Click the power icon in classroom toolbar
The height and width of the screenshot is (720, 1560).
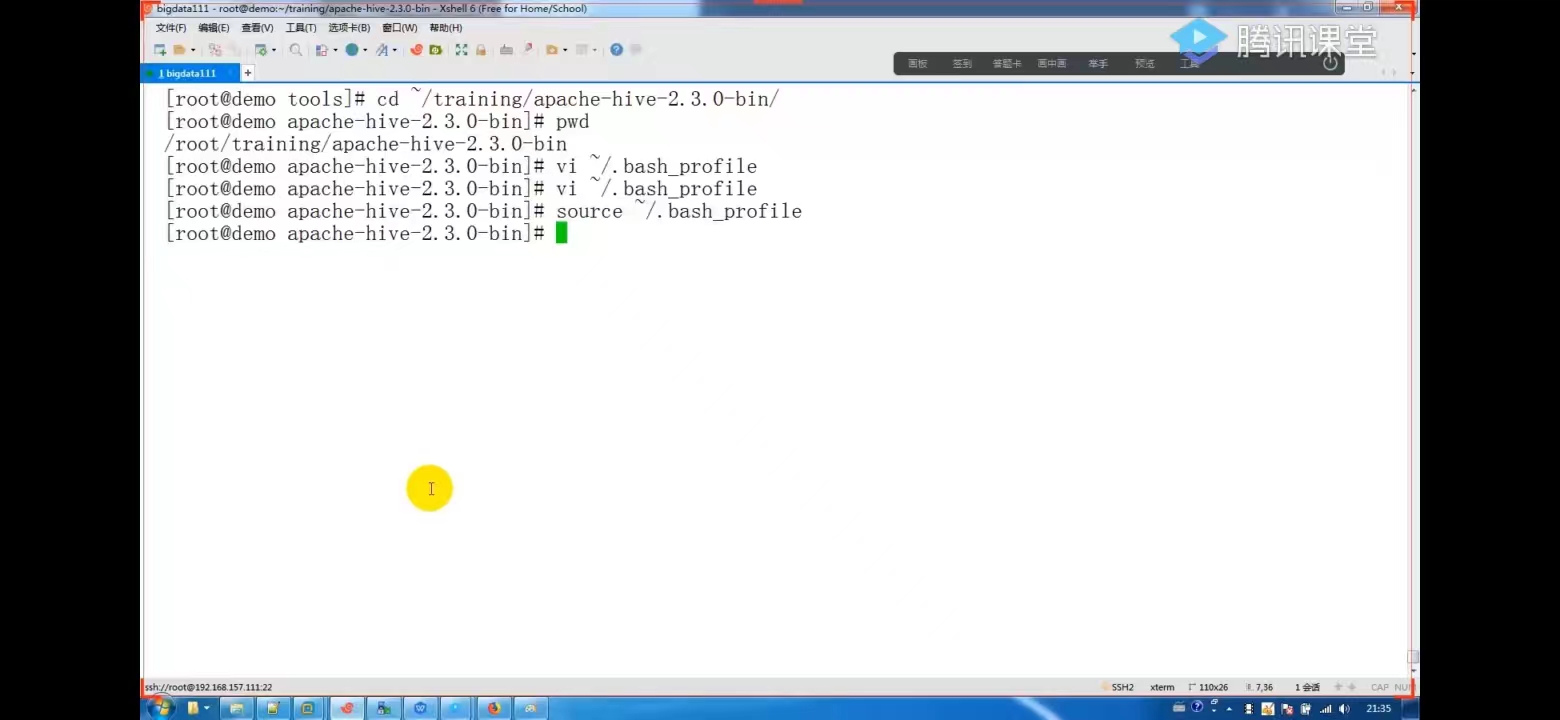pos(1330,63)
